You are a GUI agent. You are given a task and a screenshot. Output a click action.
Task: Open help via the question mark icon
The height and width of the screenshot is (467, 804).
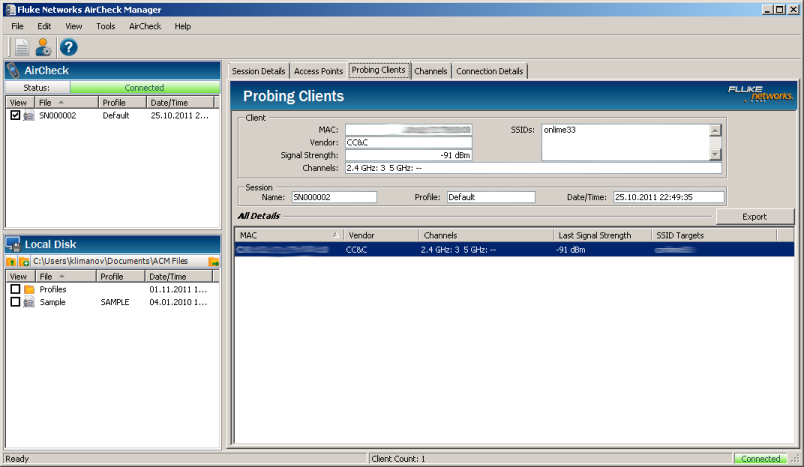(x=68, y=48)
